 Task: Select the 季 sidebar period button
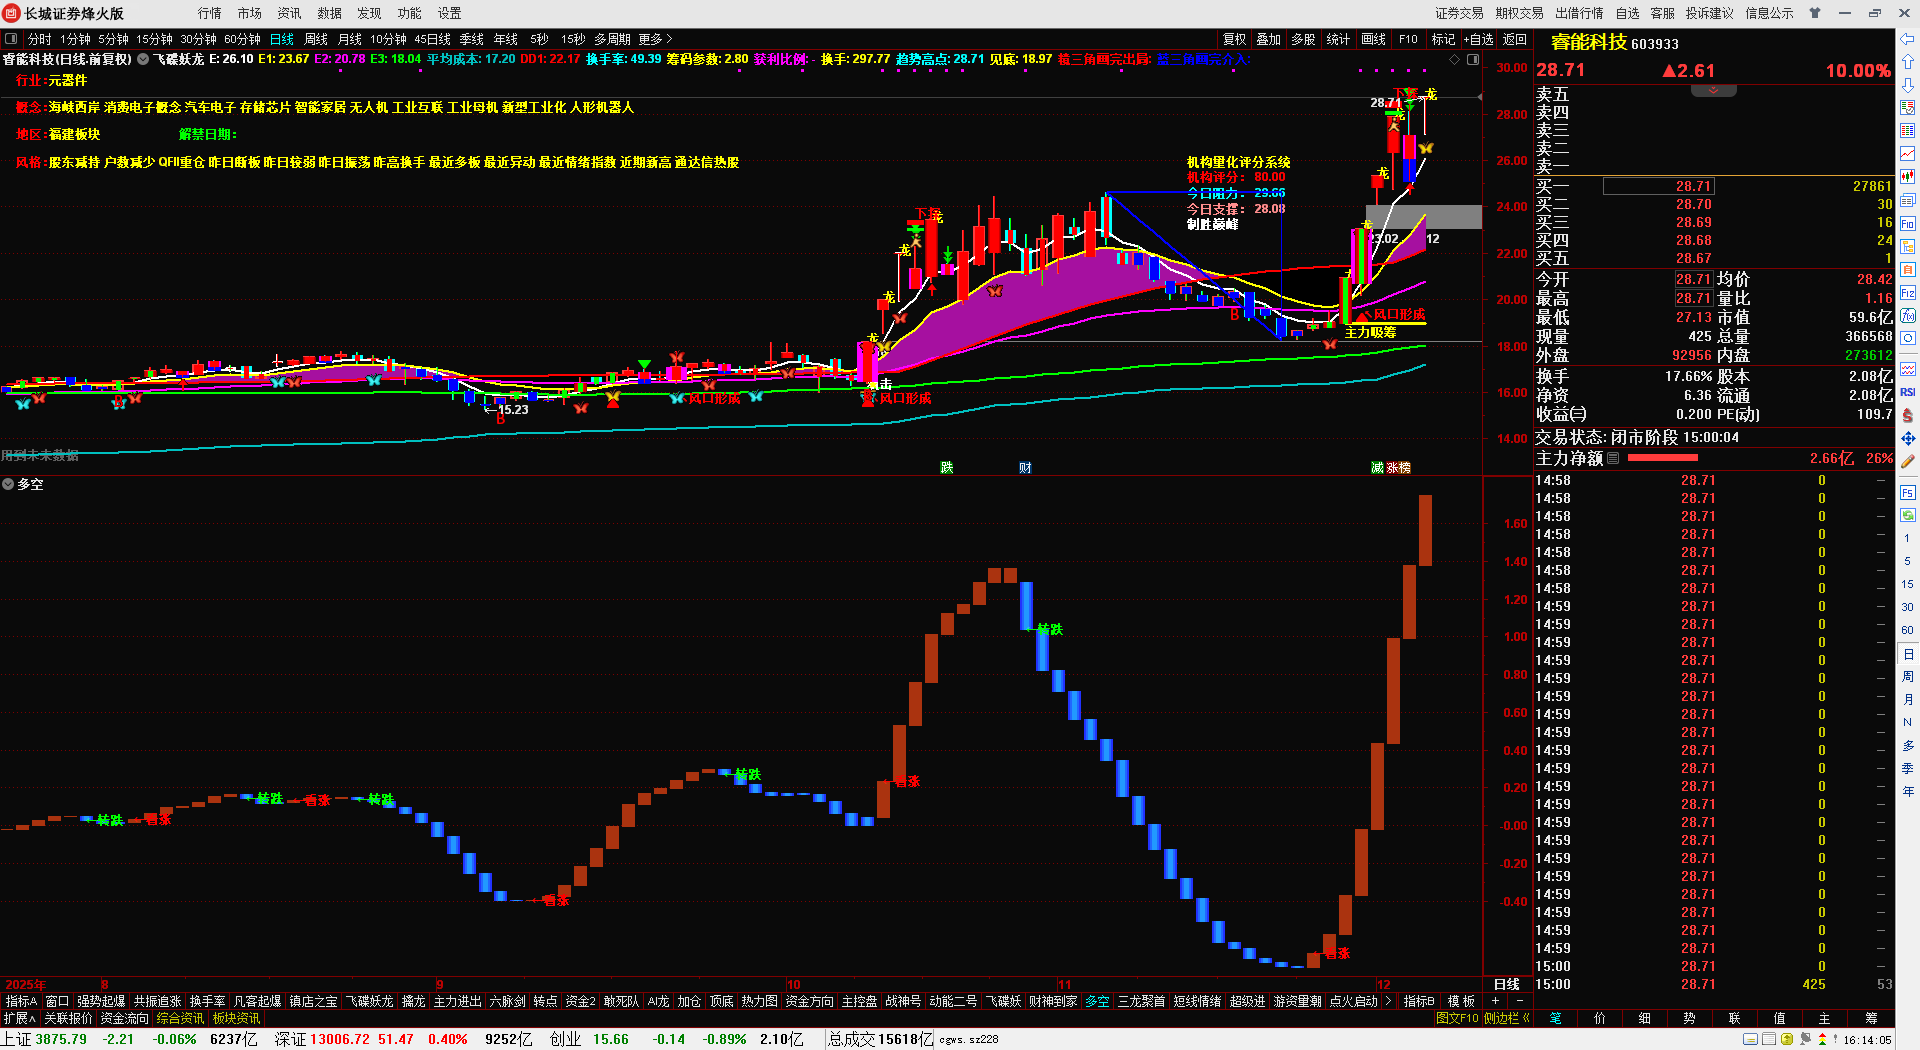coord(1908,768)
